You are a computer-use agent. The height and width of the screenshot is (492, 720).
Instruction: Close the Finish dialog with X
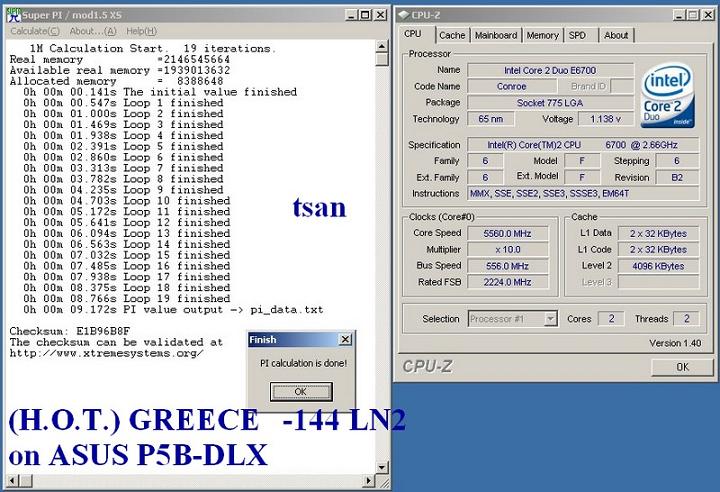click(x=345, y=339)
